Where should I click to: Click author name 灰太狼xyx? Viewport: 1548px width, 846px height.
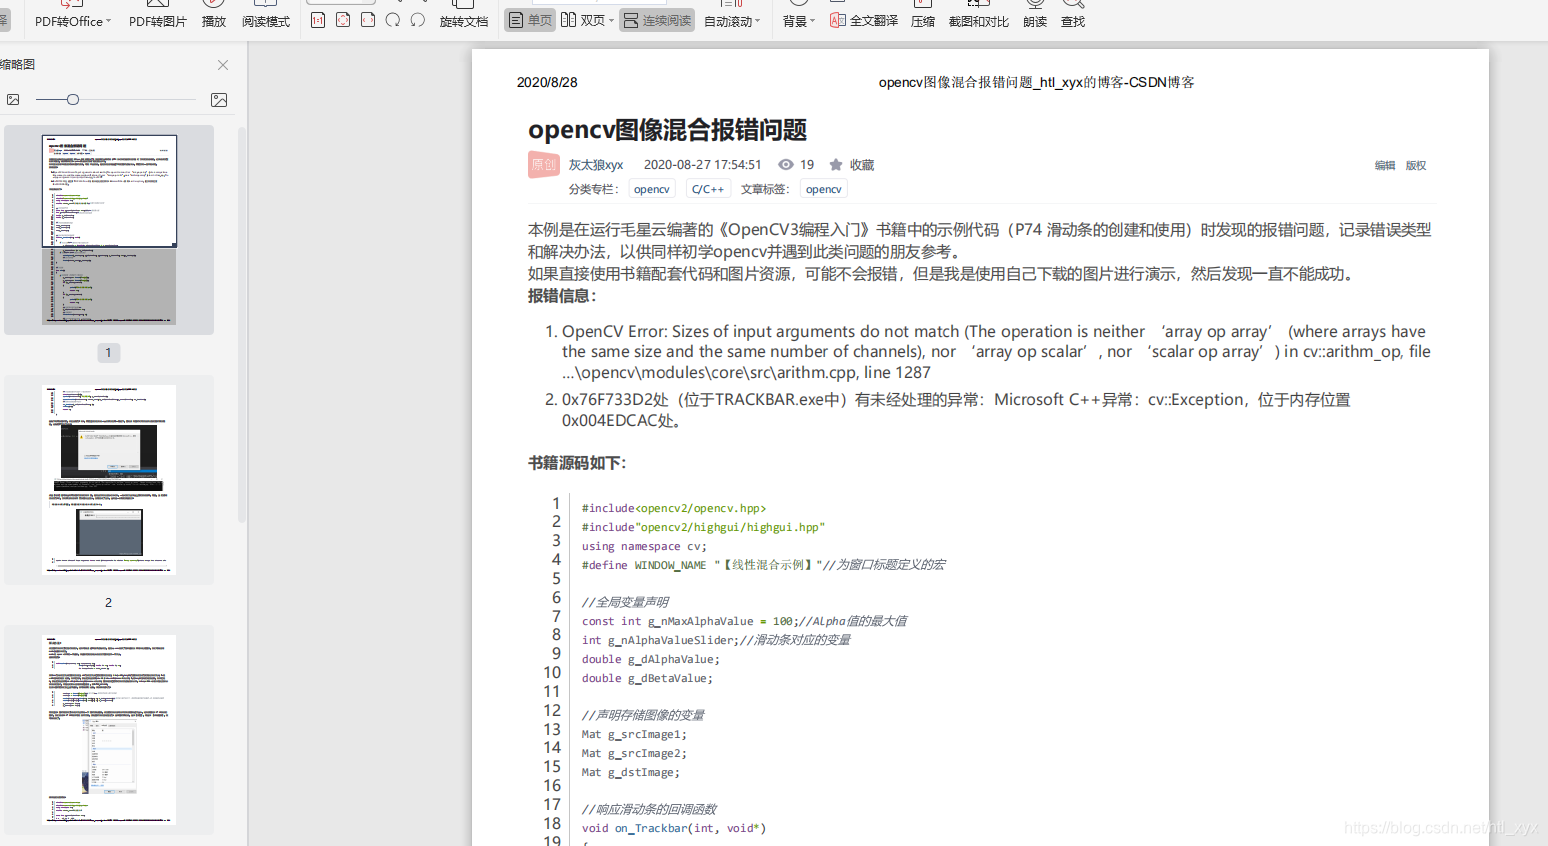596,165
